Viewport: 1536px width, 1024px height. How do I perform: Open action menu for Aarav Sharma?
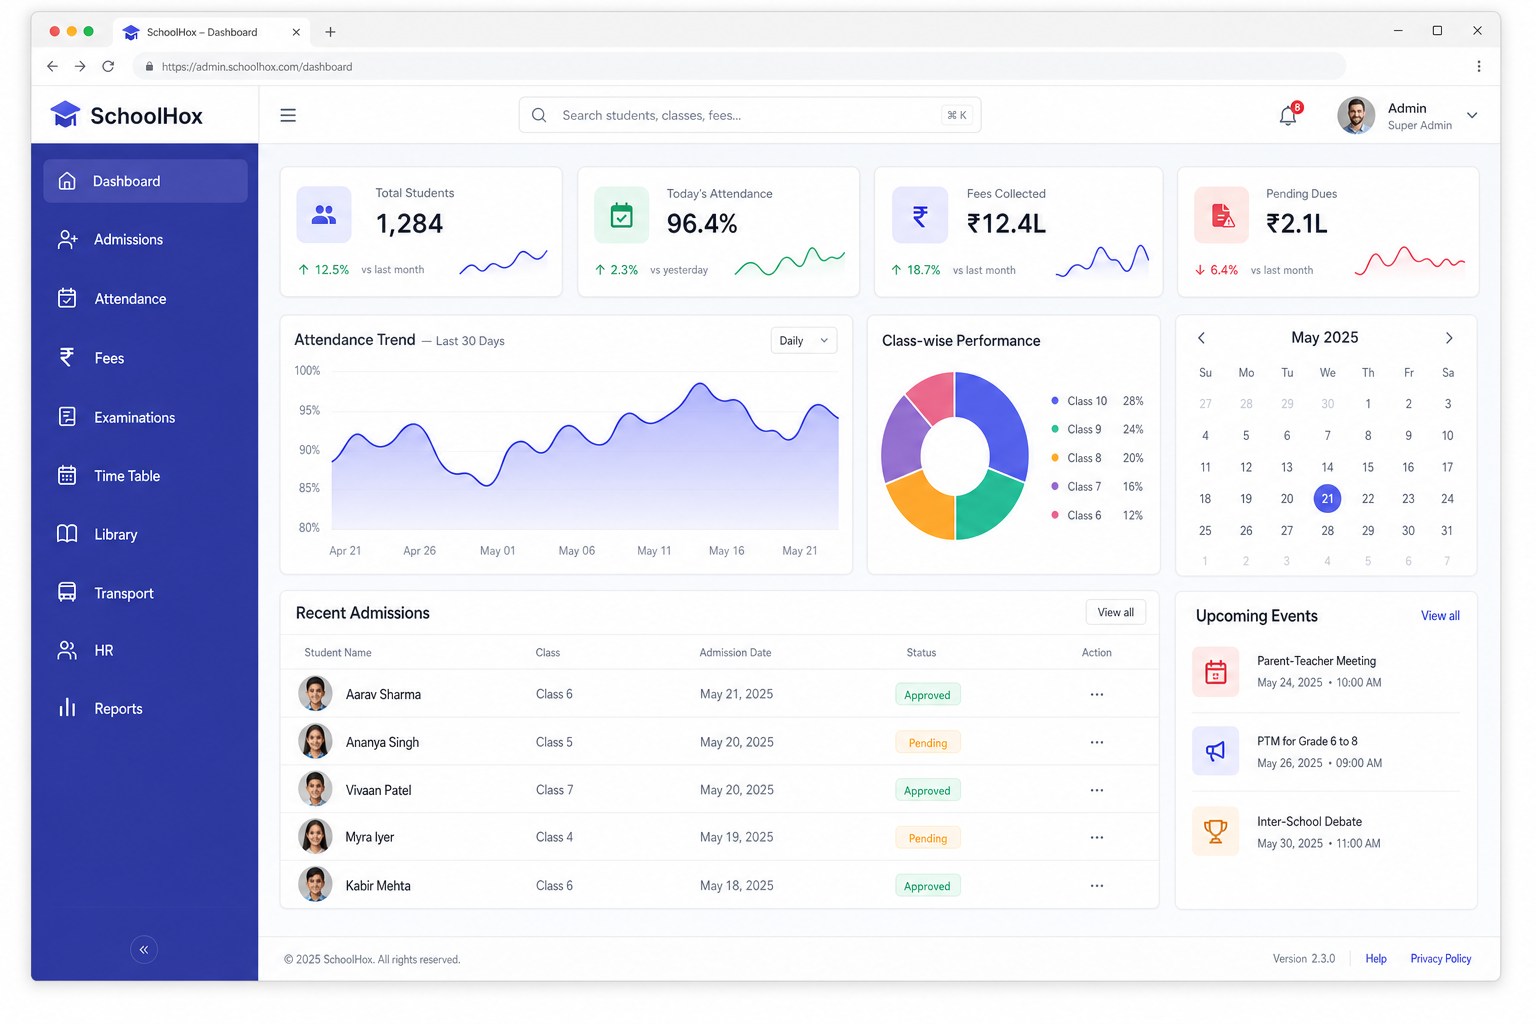point(1097,694)
